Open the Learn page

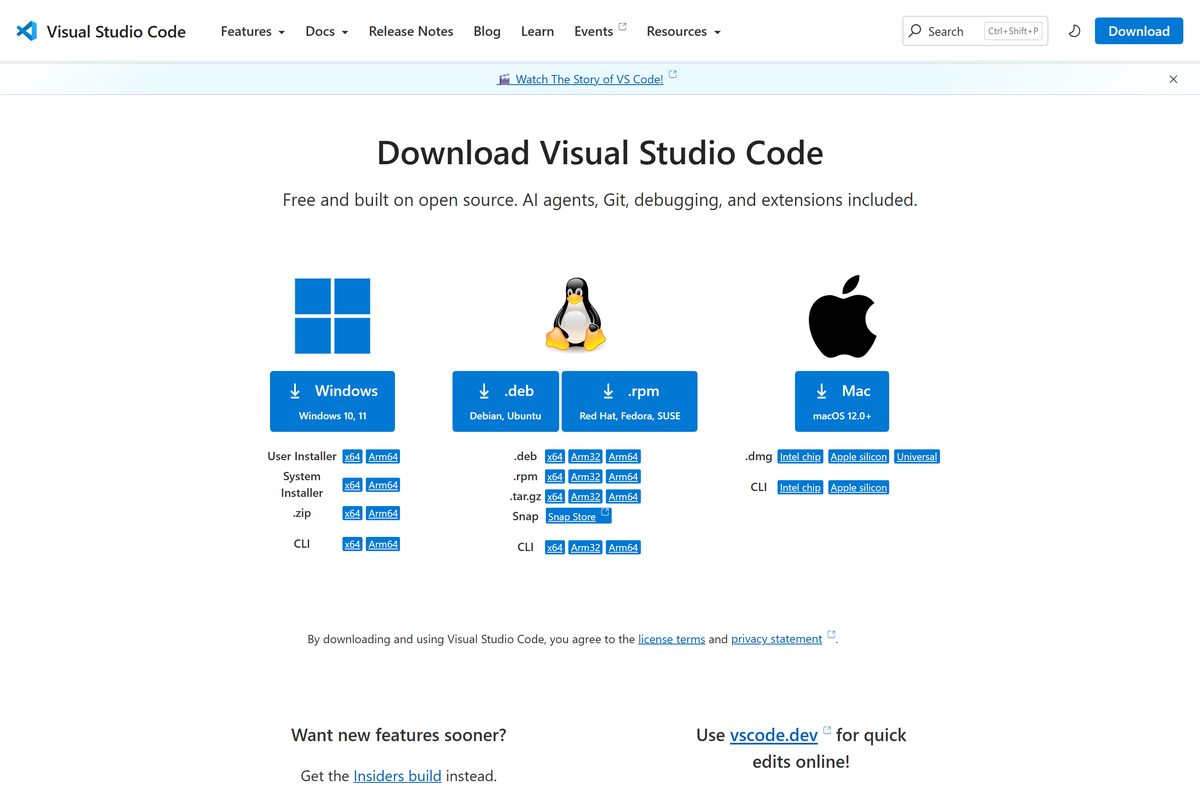(537, 31)
